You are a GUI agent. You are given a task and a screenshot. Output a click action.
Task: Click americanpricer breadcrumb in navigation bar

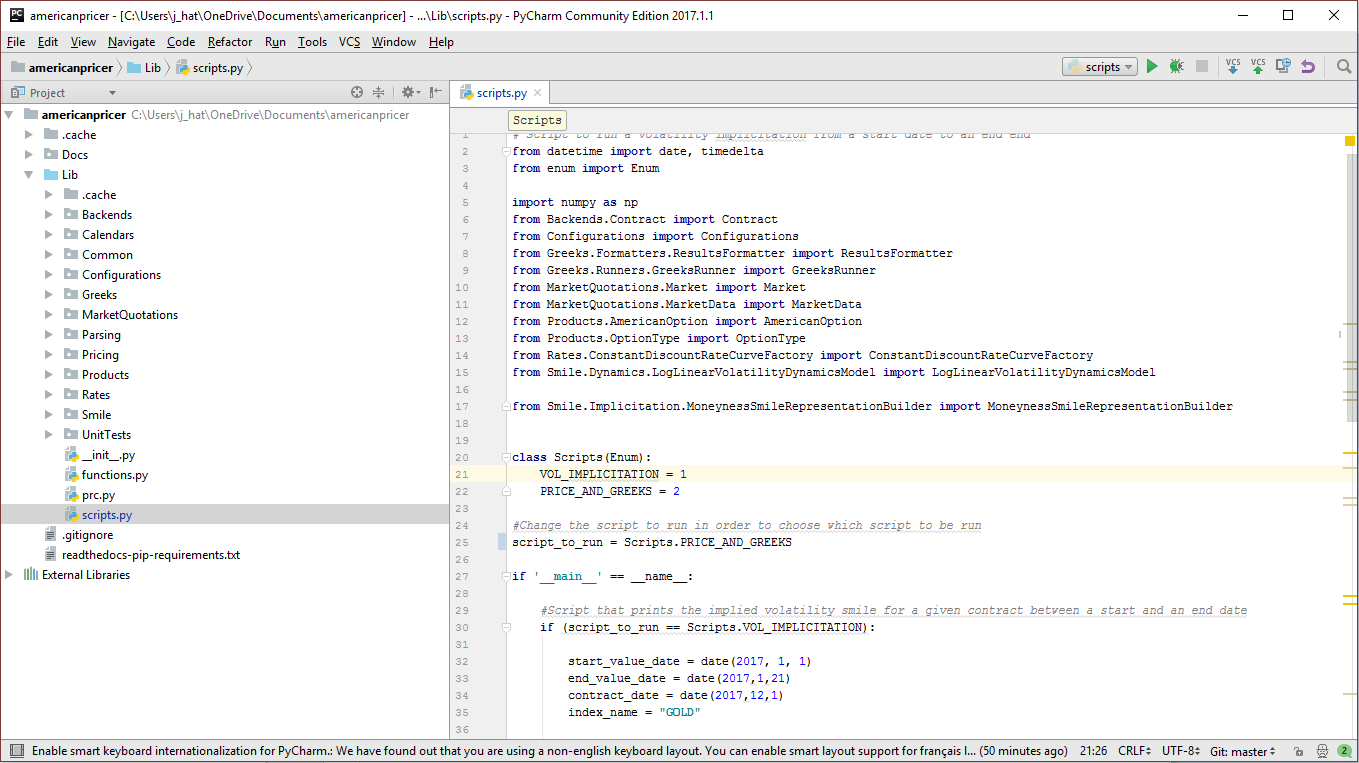point(62,68)
